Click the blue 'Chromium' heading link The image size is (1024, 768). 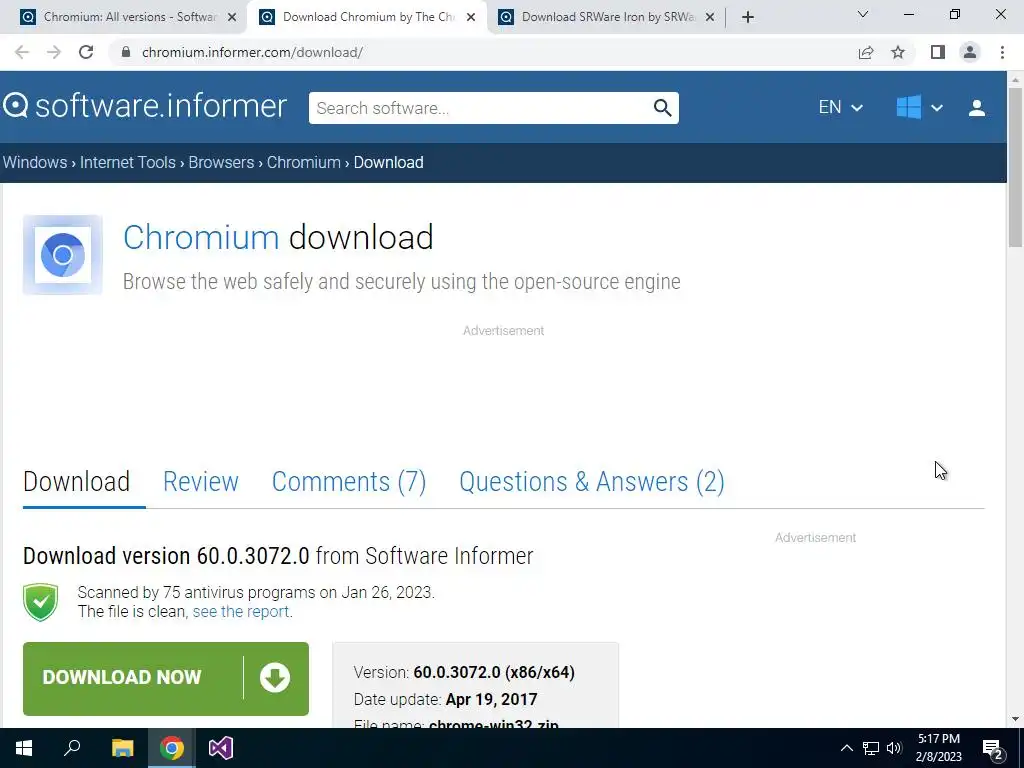pyautogui.click(x=201, y=237)
